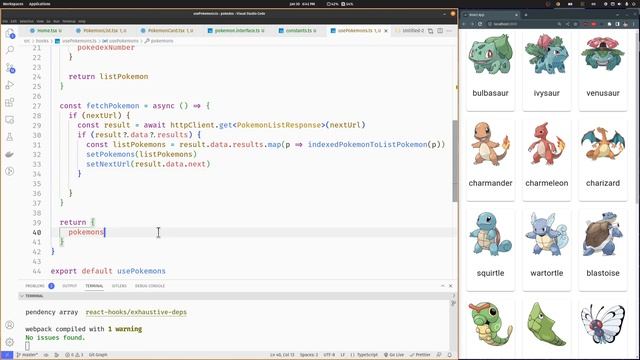Click the editor vertical scrollbar thumb
This screenshot has height=360, width=640.
pyautogui.click(x=455, y=161)
